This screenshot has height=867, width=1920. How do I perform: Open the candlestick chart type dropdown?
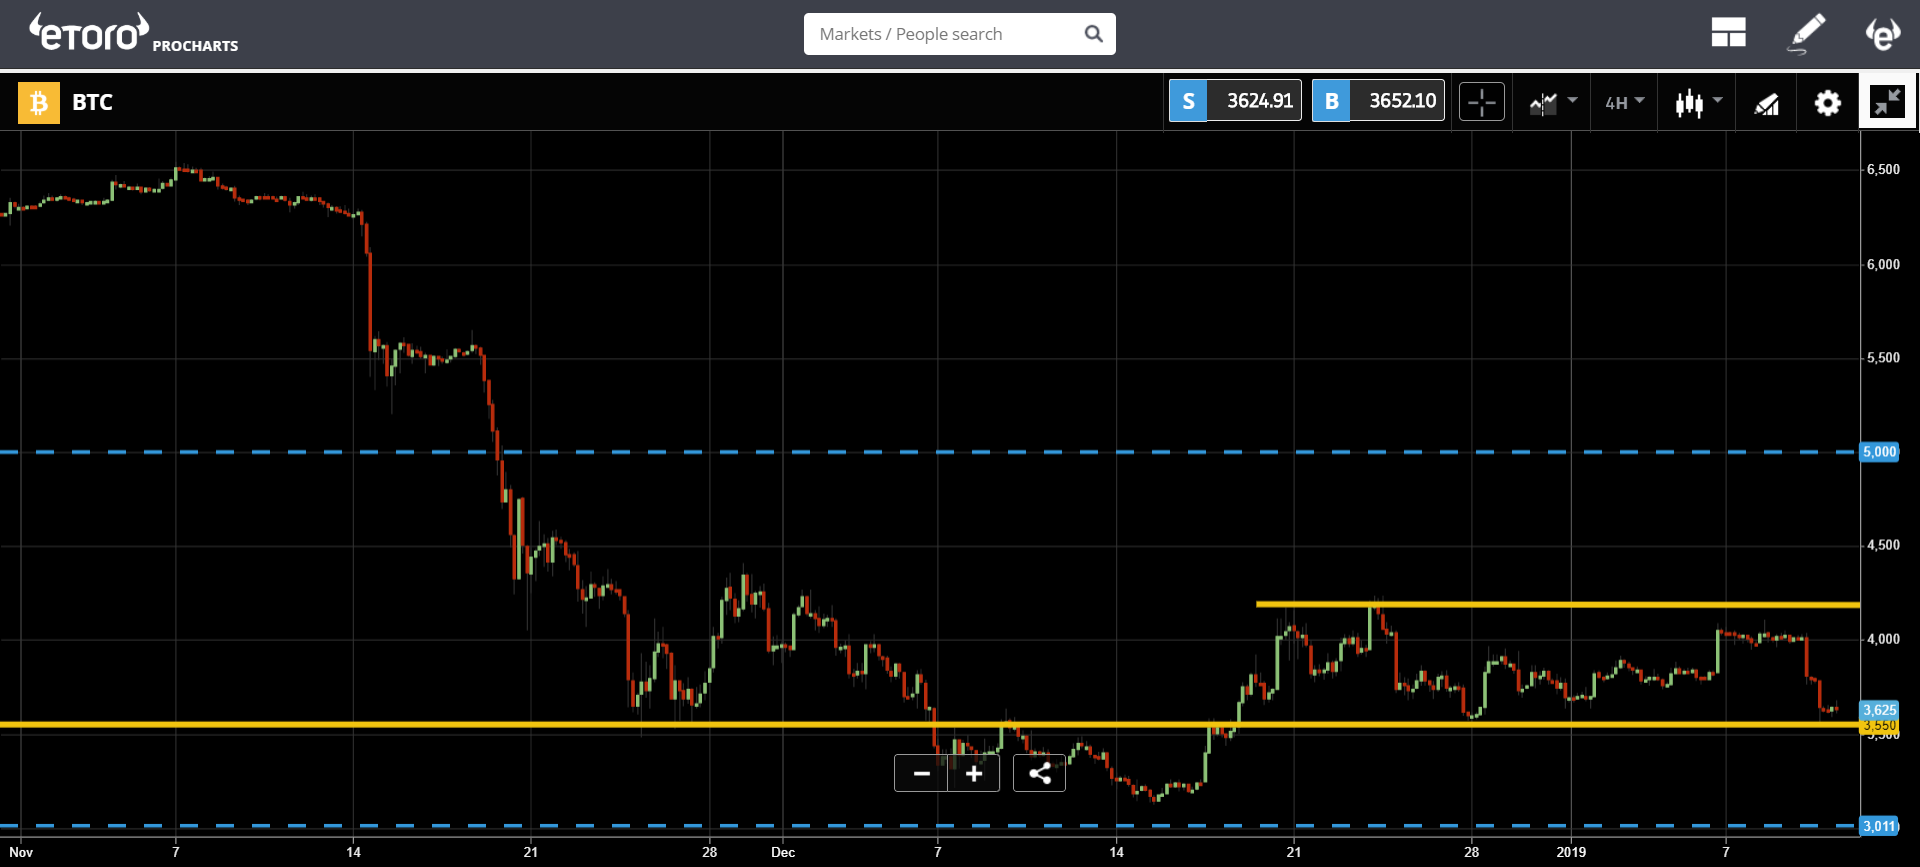click(x=1698, y=102)
